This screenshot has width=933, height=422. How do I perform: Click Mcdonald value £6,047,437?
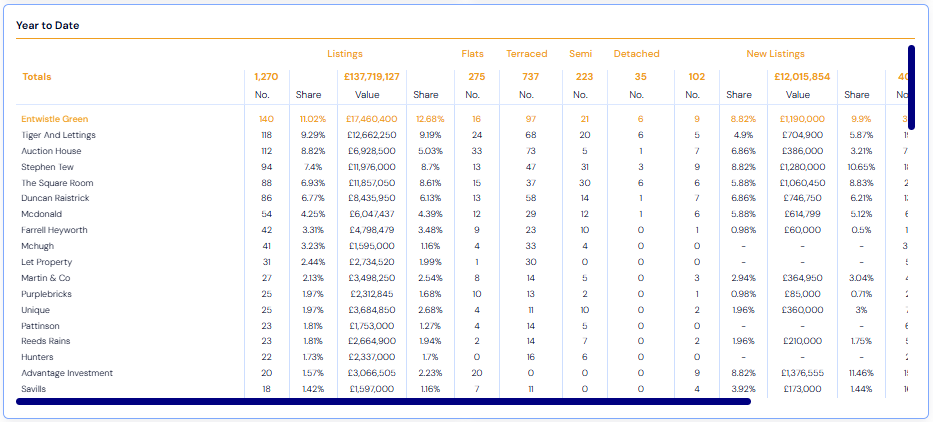371,214
